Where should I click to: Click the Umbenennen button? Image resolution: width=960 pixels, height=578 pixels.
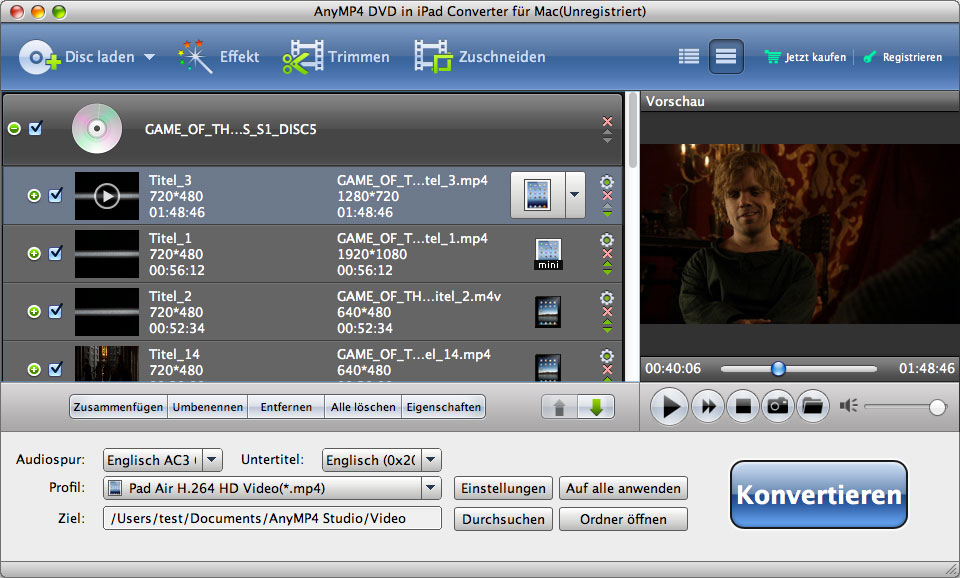coord(208,407)
